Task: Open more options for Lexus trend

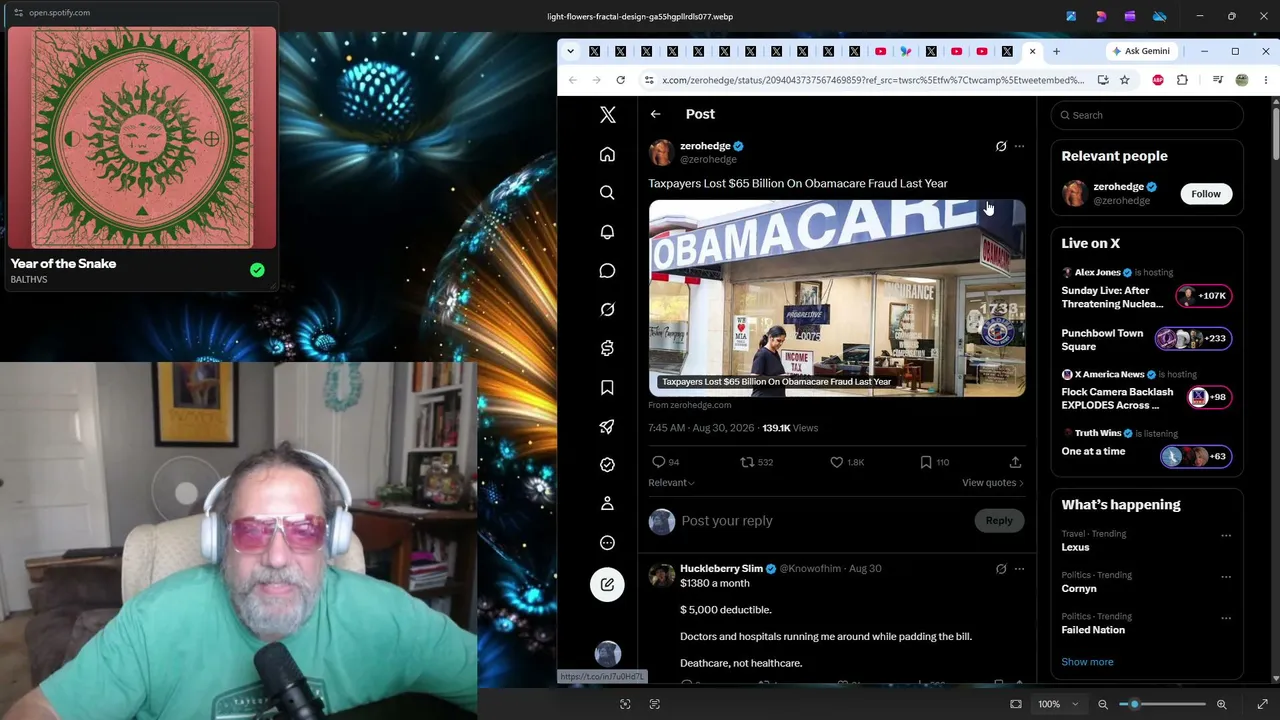Action: point(1226,535)
